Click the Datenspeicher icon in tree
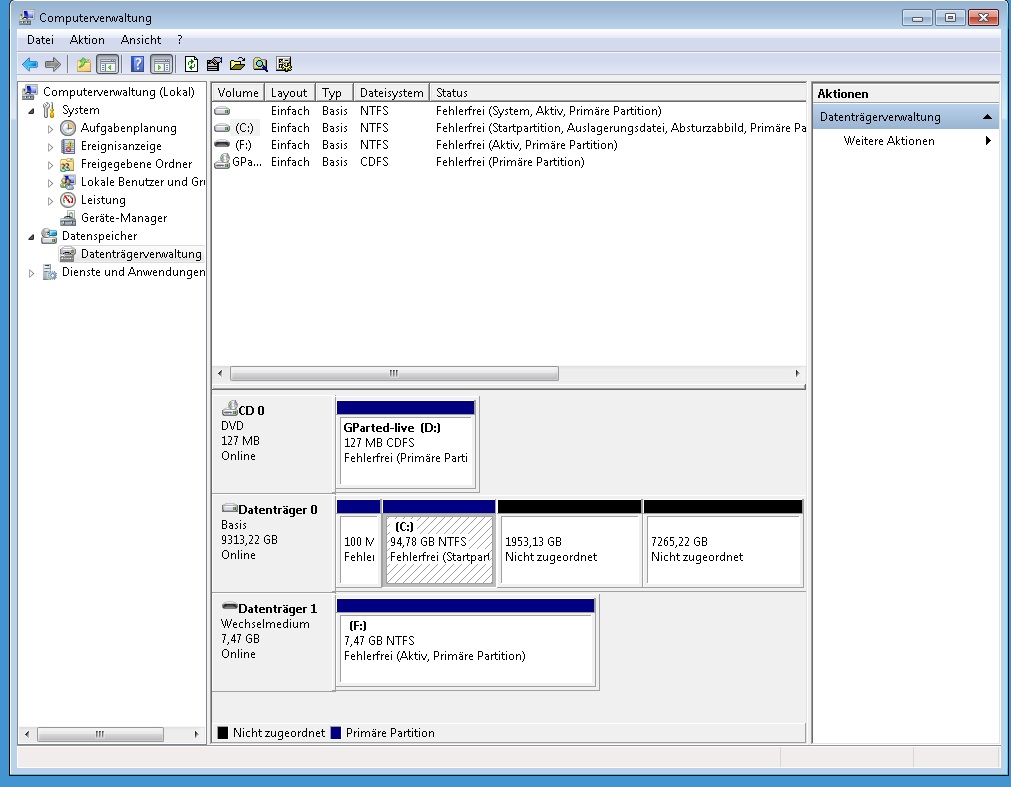Image resolution: width=1011 pixels, height=787 pixels. pyautogui.click(x=49, y=236)
